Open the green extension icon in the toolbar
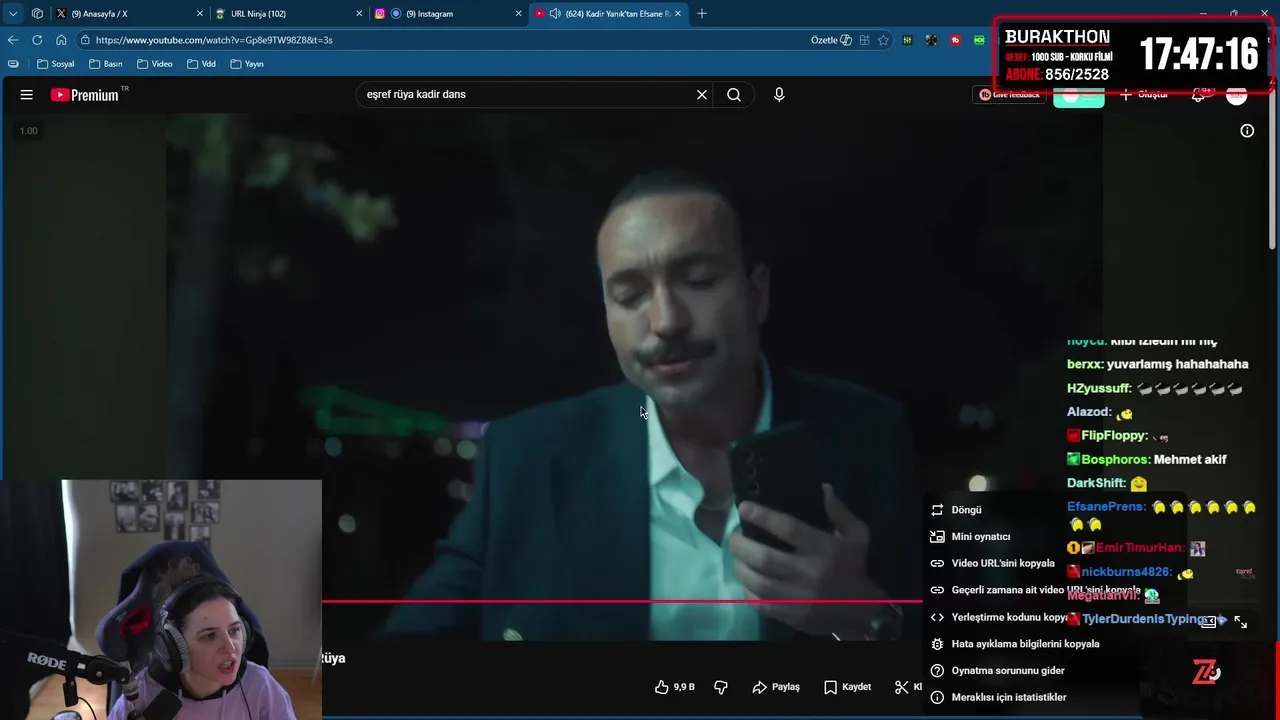Screen dimensions: 1280x720 point(979,40)
